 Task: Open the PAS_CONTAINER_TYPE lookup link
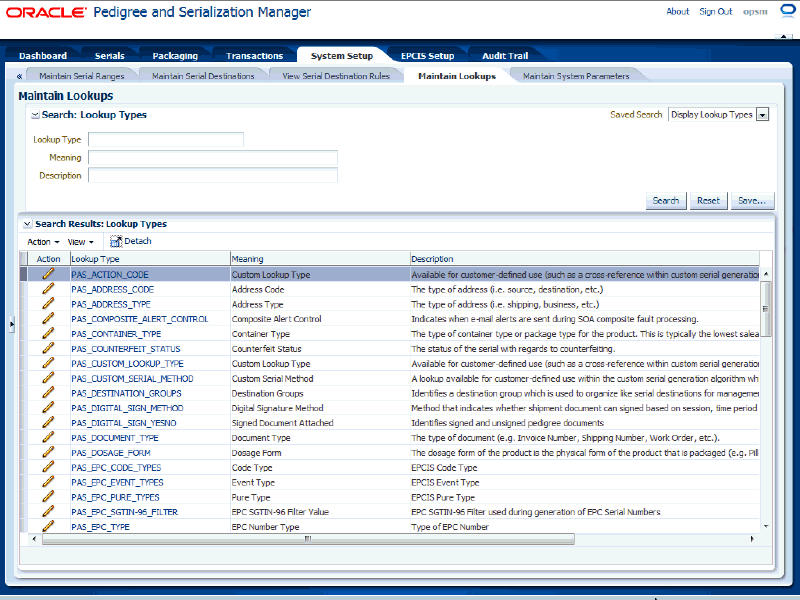[x=116, y=334]
